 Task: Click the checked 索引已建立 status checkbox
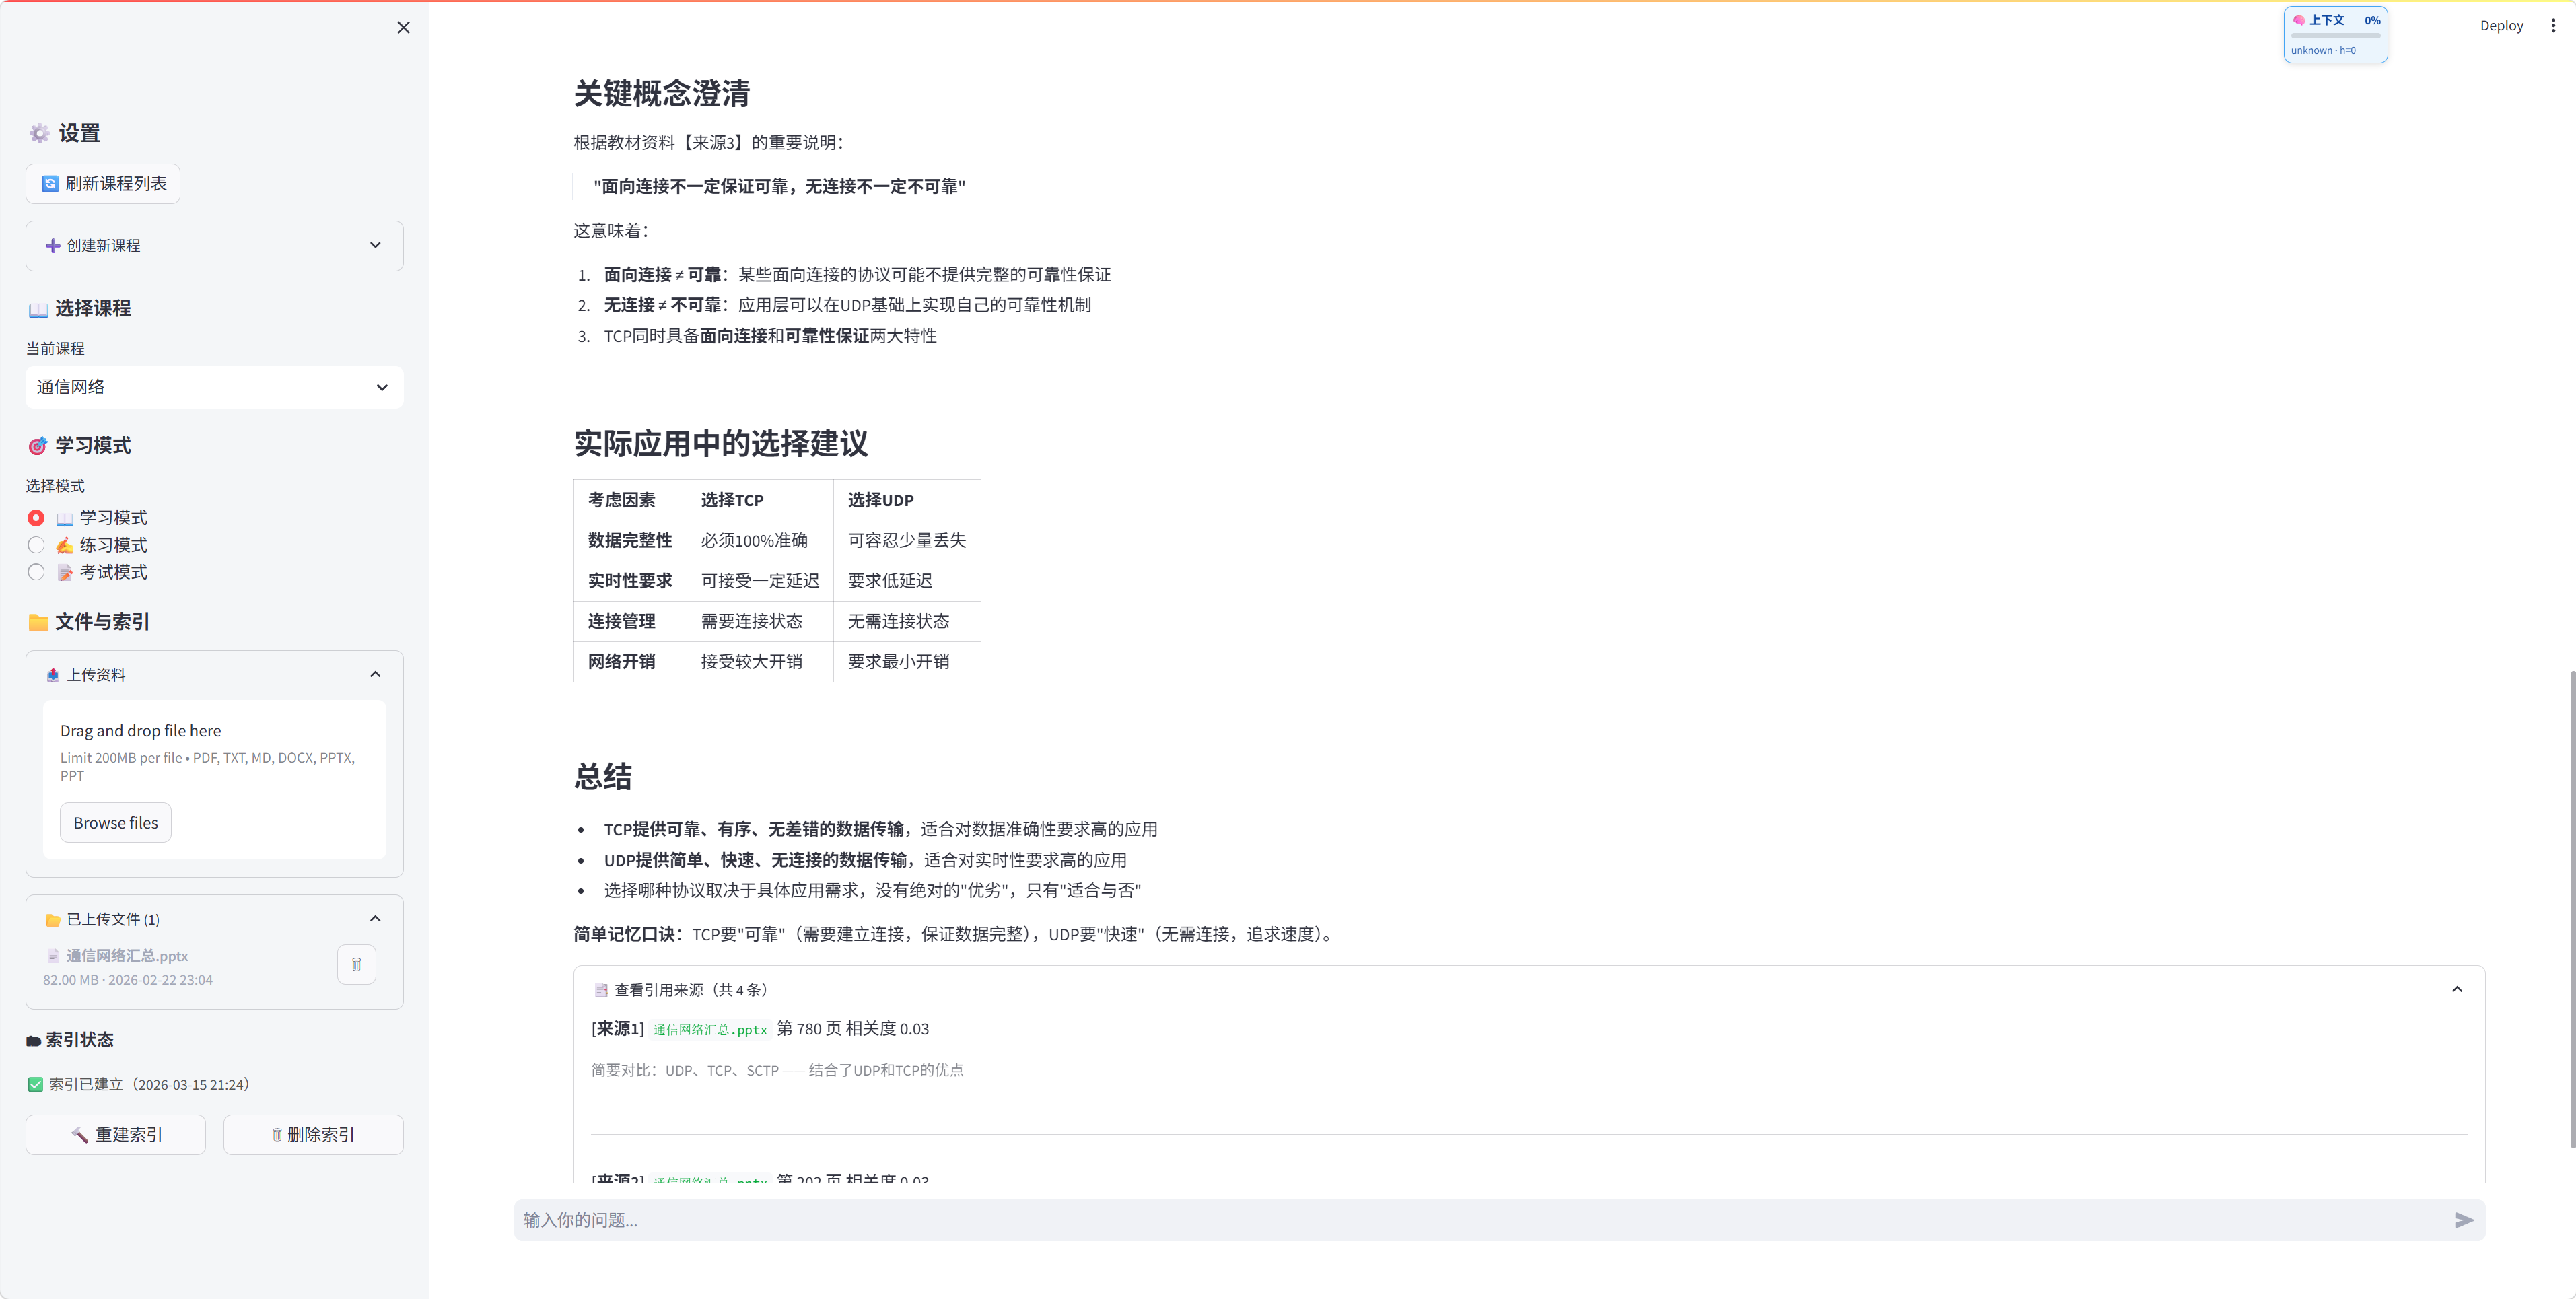35,1083
